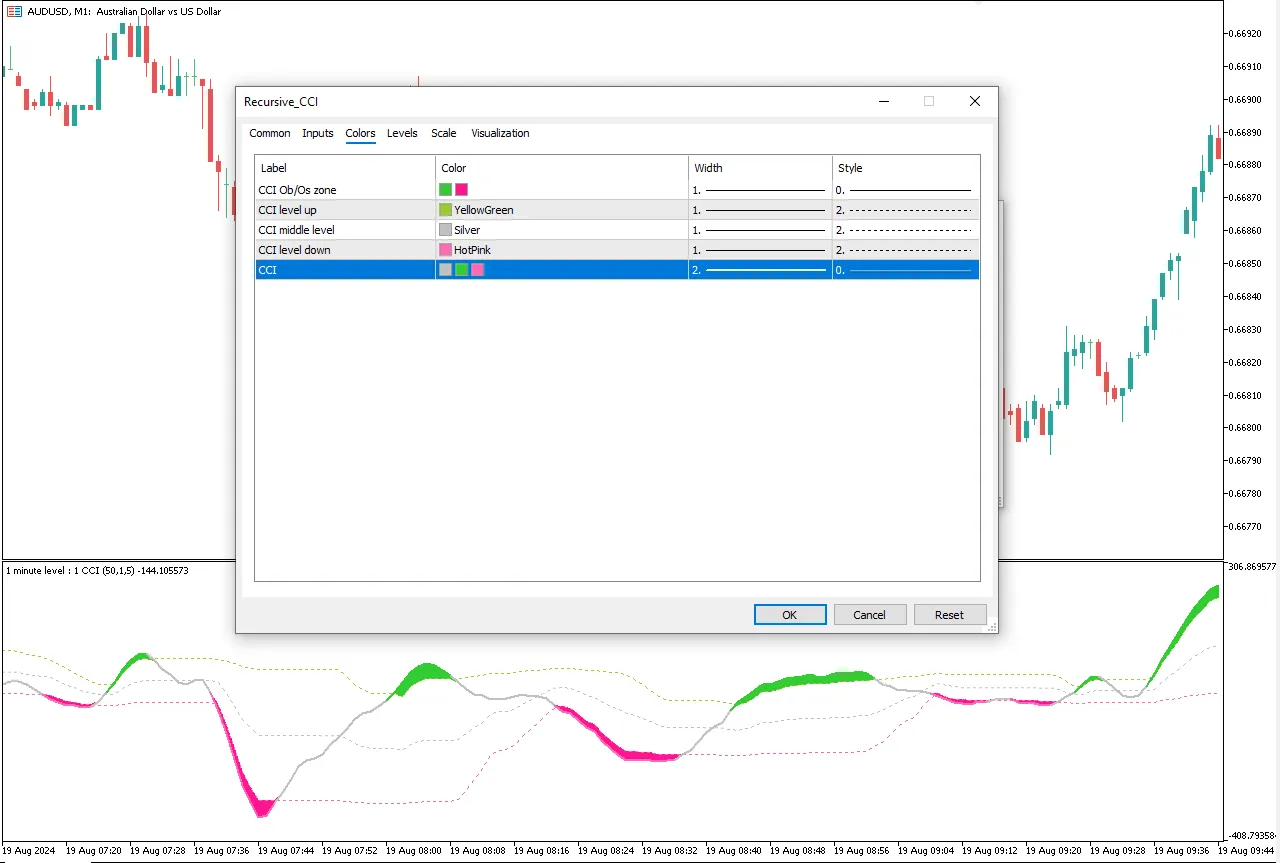The width and height of the screenshot is (1280, 863).
Task: Open the Levels tab
Action: (x=402, y=133)
